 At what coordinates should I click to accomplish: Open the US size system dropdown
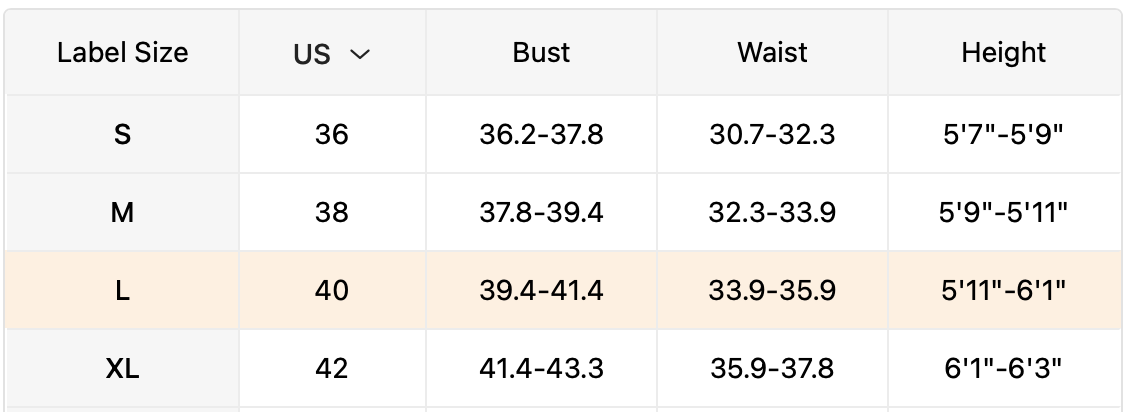tap(331, 54)
